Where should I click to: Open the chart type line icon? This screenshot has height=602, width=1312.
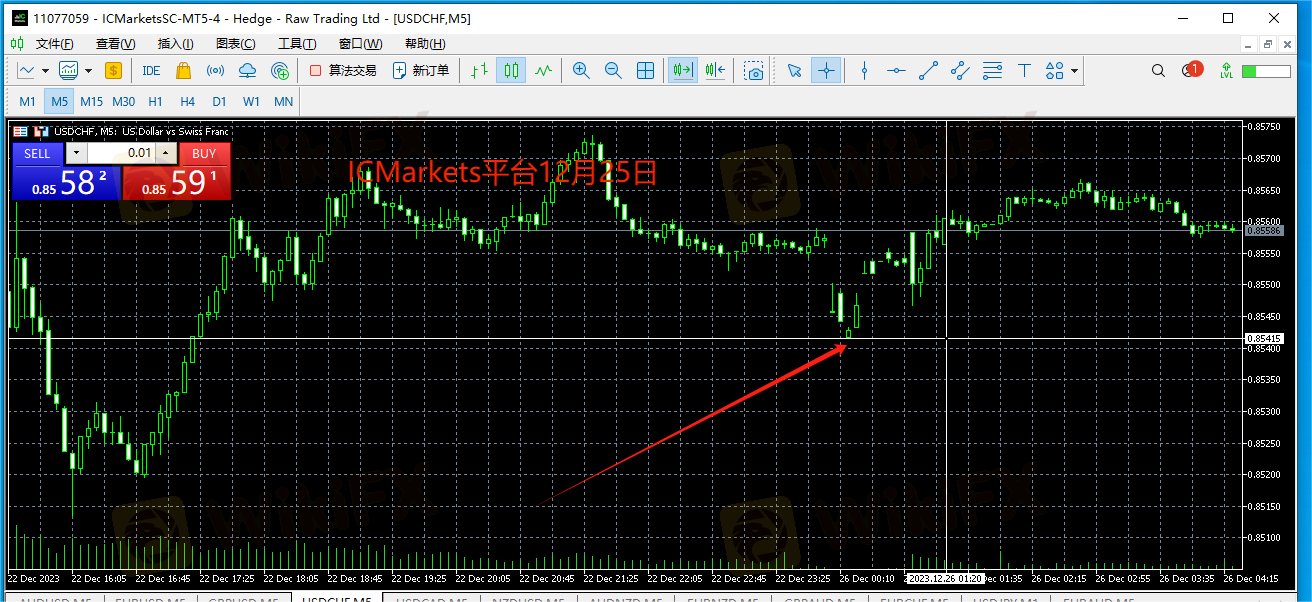pos(26,70)
